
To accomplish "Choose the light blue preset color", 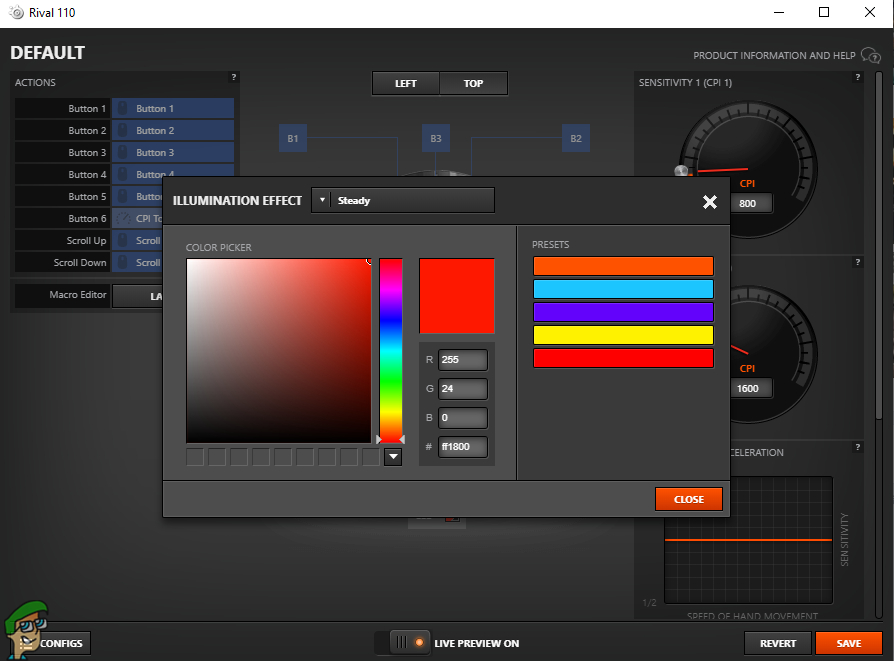I will click(x=623, y=289).
